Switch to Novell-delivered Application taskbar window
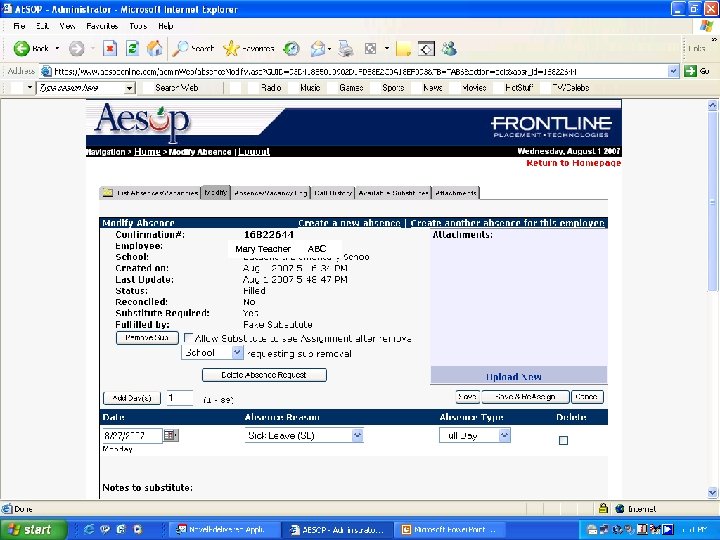 coord(226,529)
